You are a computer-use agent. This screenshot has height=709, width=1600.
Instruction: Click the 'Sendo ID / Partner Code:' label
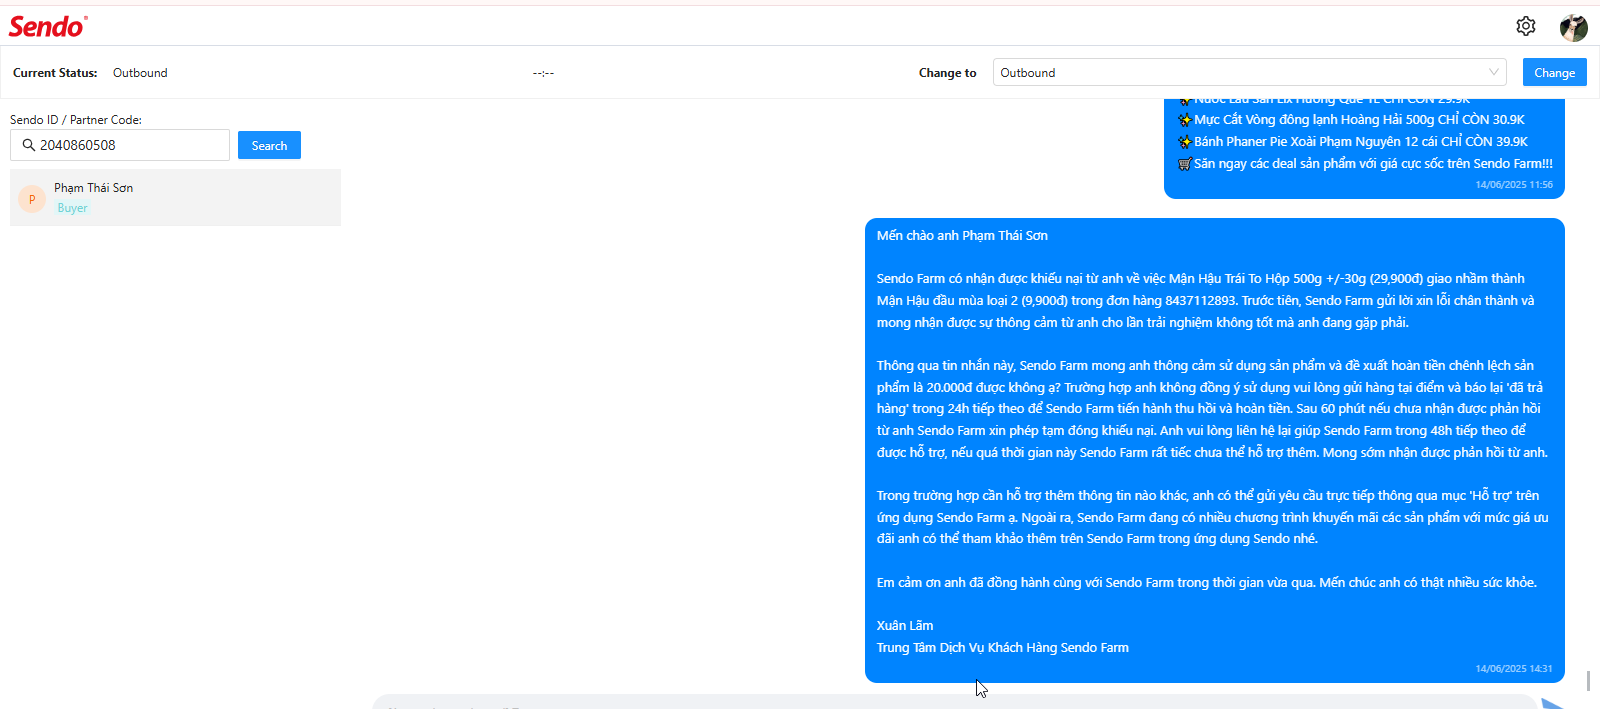pyautogui.click(x=76, y=120)
